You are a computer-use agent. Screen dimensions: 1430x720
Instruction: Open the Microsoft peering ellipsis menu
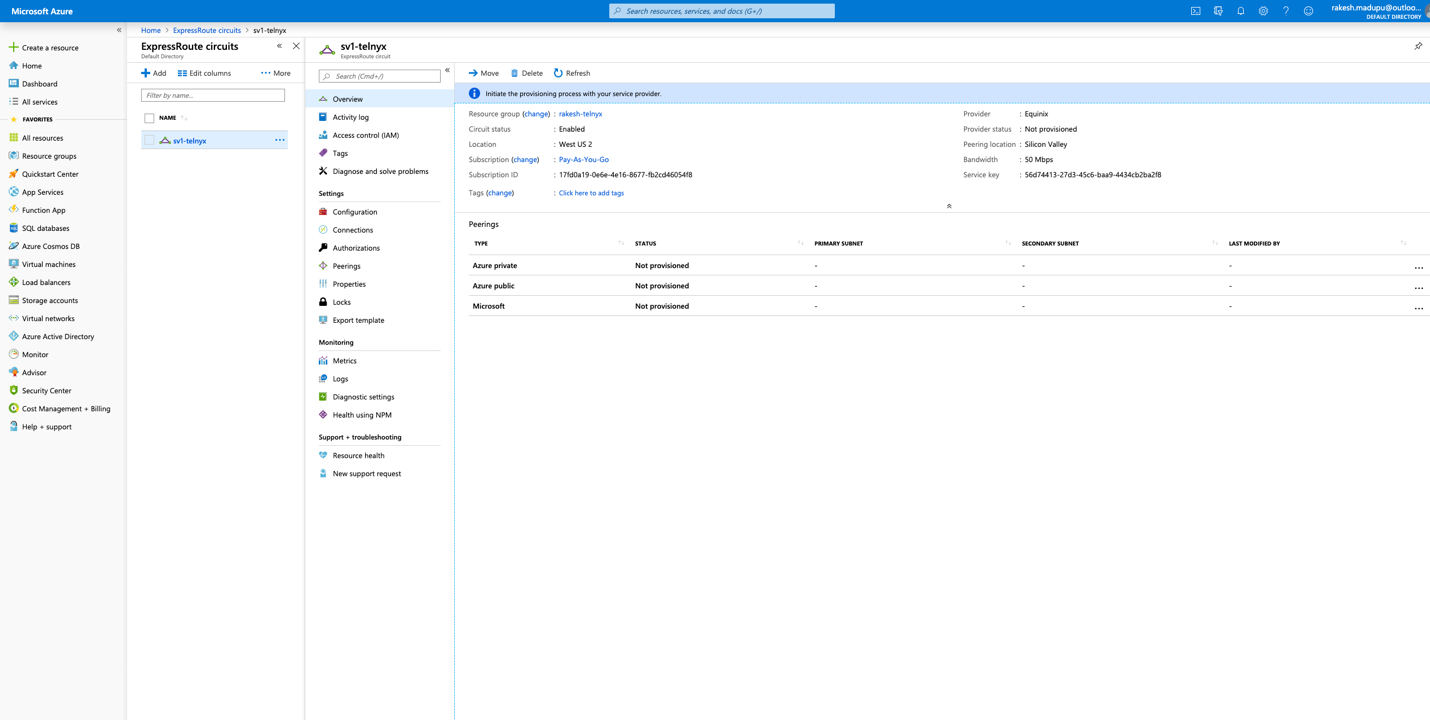tap(1418, 308)
